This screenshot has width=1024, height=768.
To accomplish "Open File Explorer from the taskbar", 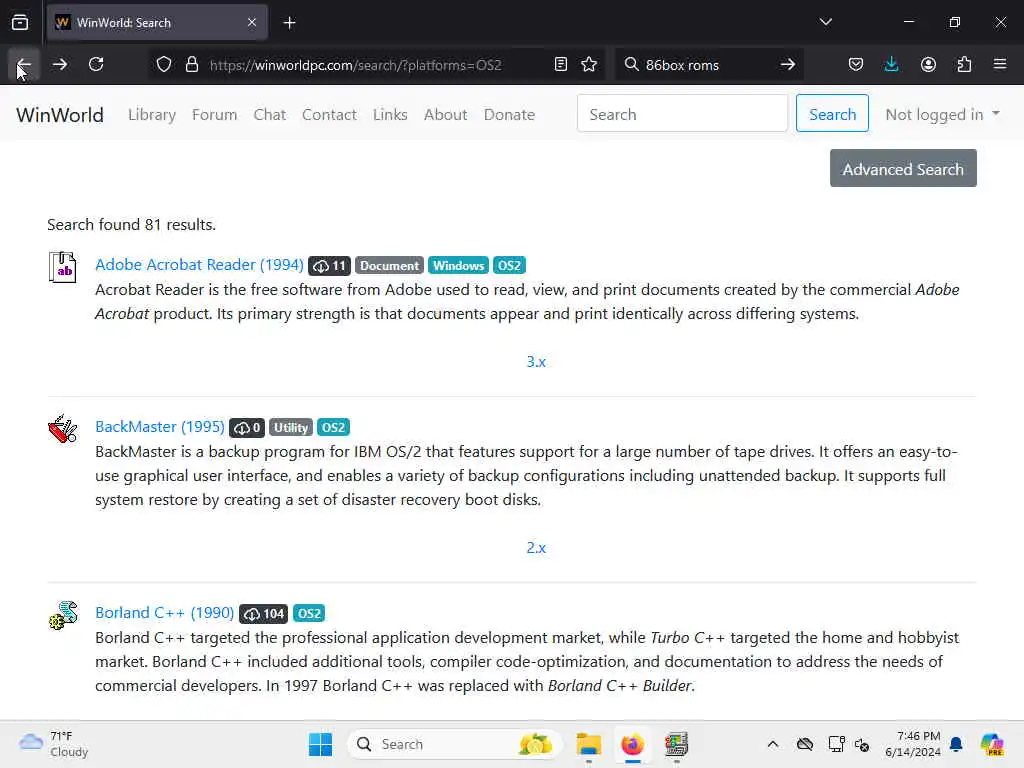I will (588, 744).
